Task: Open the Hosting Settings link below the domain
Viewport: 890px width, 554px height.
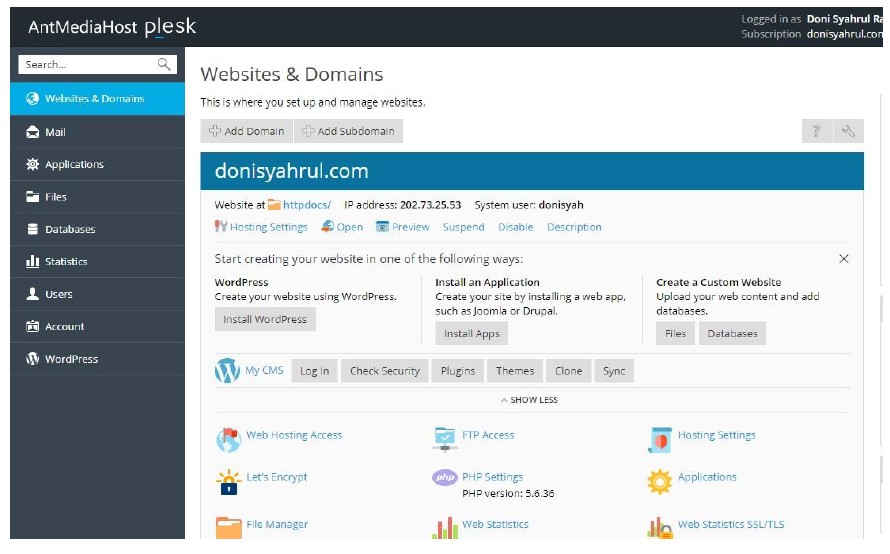Action: click(x=268, y=227)
